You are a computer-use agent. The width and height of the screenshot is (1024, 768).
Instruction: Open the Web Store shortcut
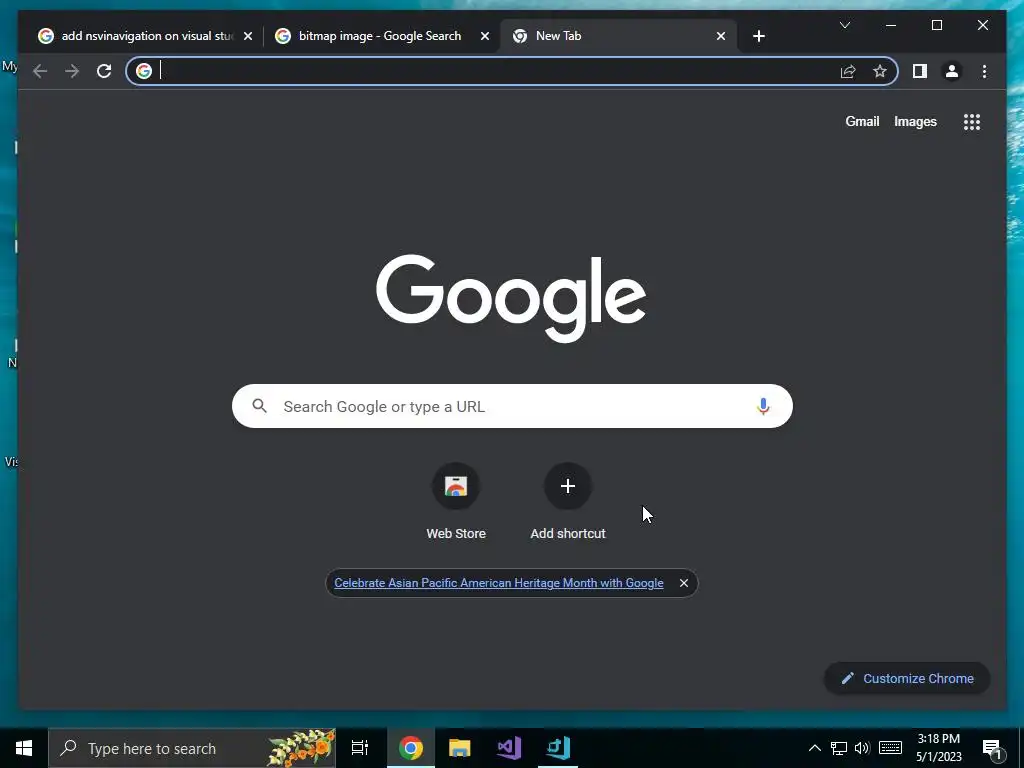456,502
